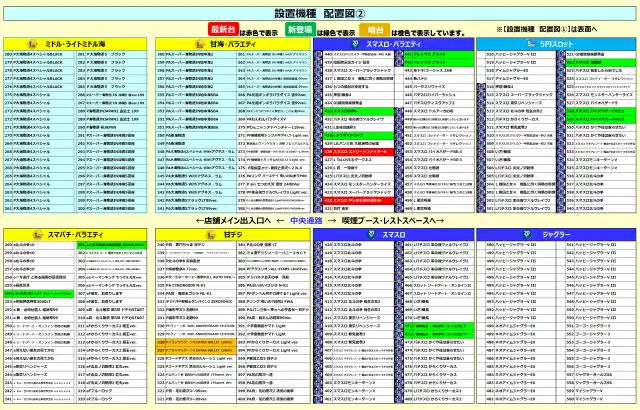This screenshot has width=640, height=410.
Task: Click the blue icon beside green row 433
Action: tap(318, 111)
